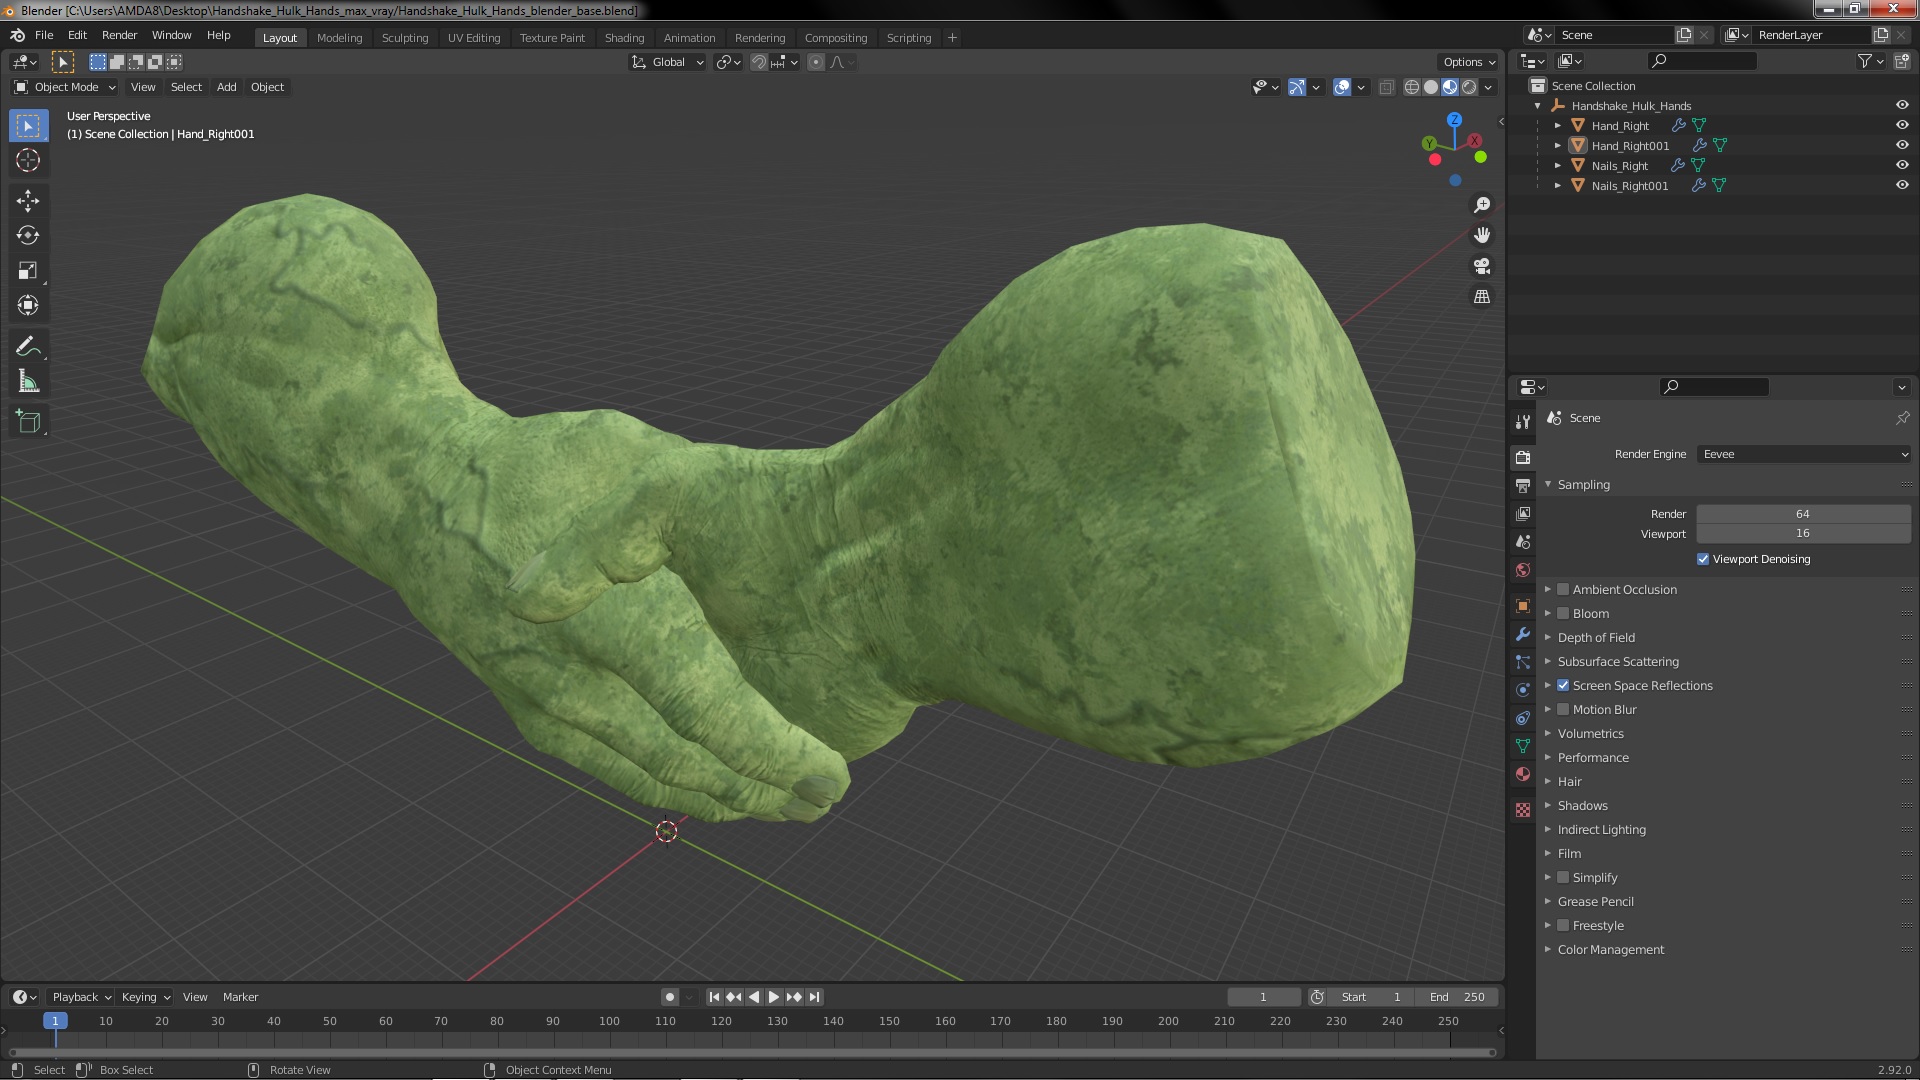This screenshot has width=1920, height=1080.
Task: Open Tool properties tab
Action: (1523, 421)
